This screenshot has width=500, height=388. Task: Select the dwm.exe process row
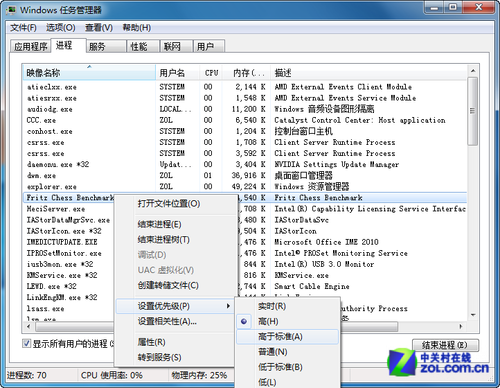(245, 175)
